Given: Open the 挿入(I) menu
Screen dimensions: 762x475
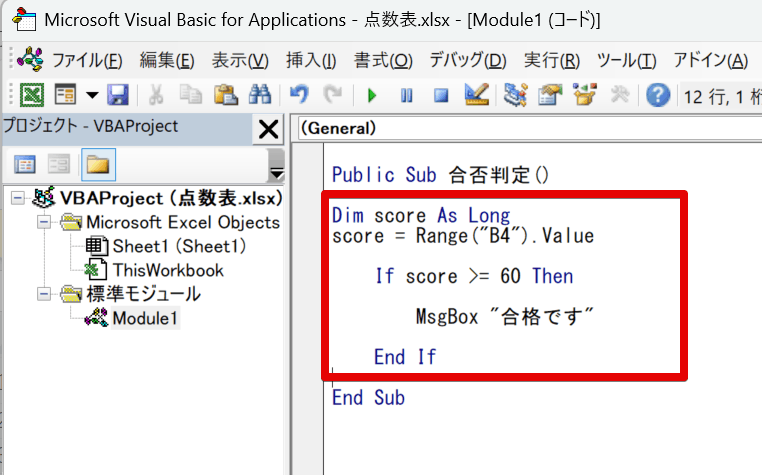Looking at the screenshot, I should [310, 60].
